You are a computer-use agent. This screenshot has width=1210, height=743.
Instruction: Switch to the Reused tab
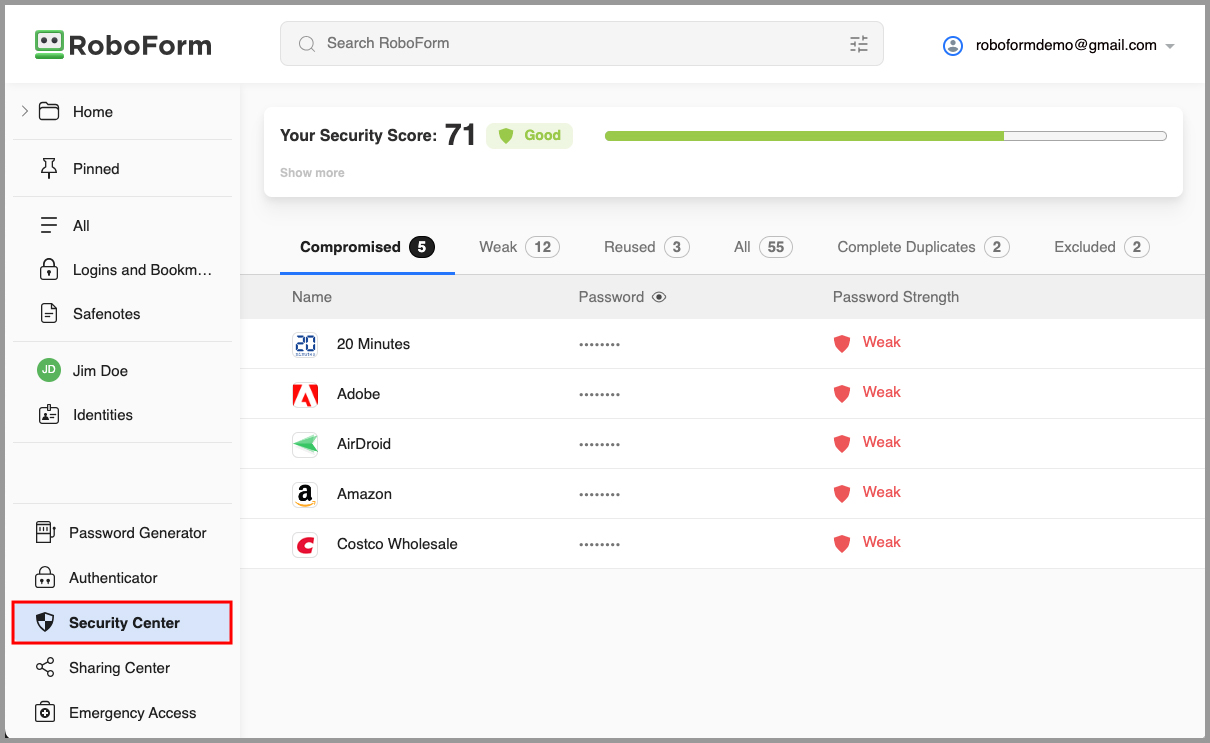point(646,247)
